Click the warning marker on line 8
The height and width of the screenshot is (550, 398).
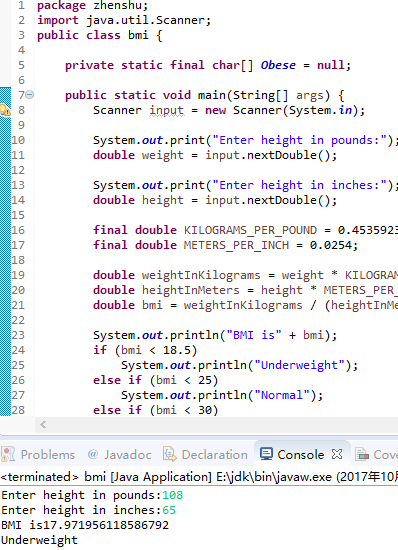pyautogui.click(x=5, y=110)
